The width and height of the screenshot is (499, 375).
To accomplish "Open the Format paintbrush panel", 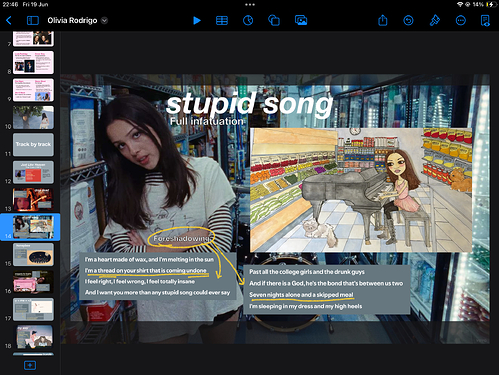I will (434, 20).
